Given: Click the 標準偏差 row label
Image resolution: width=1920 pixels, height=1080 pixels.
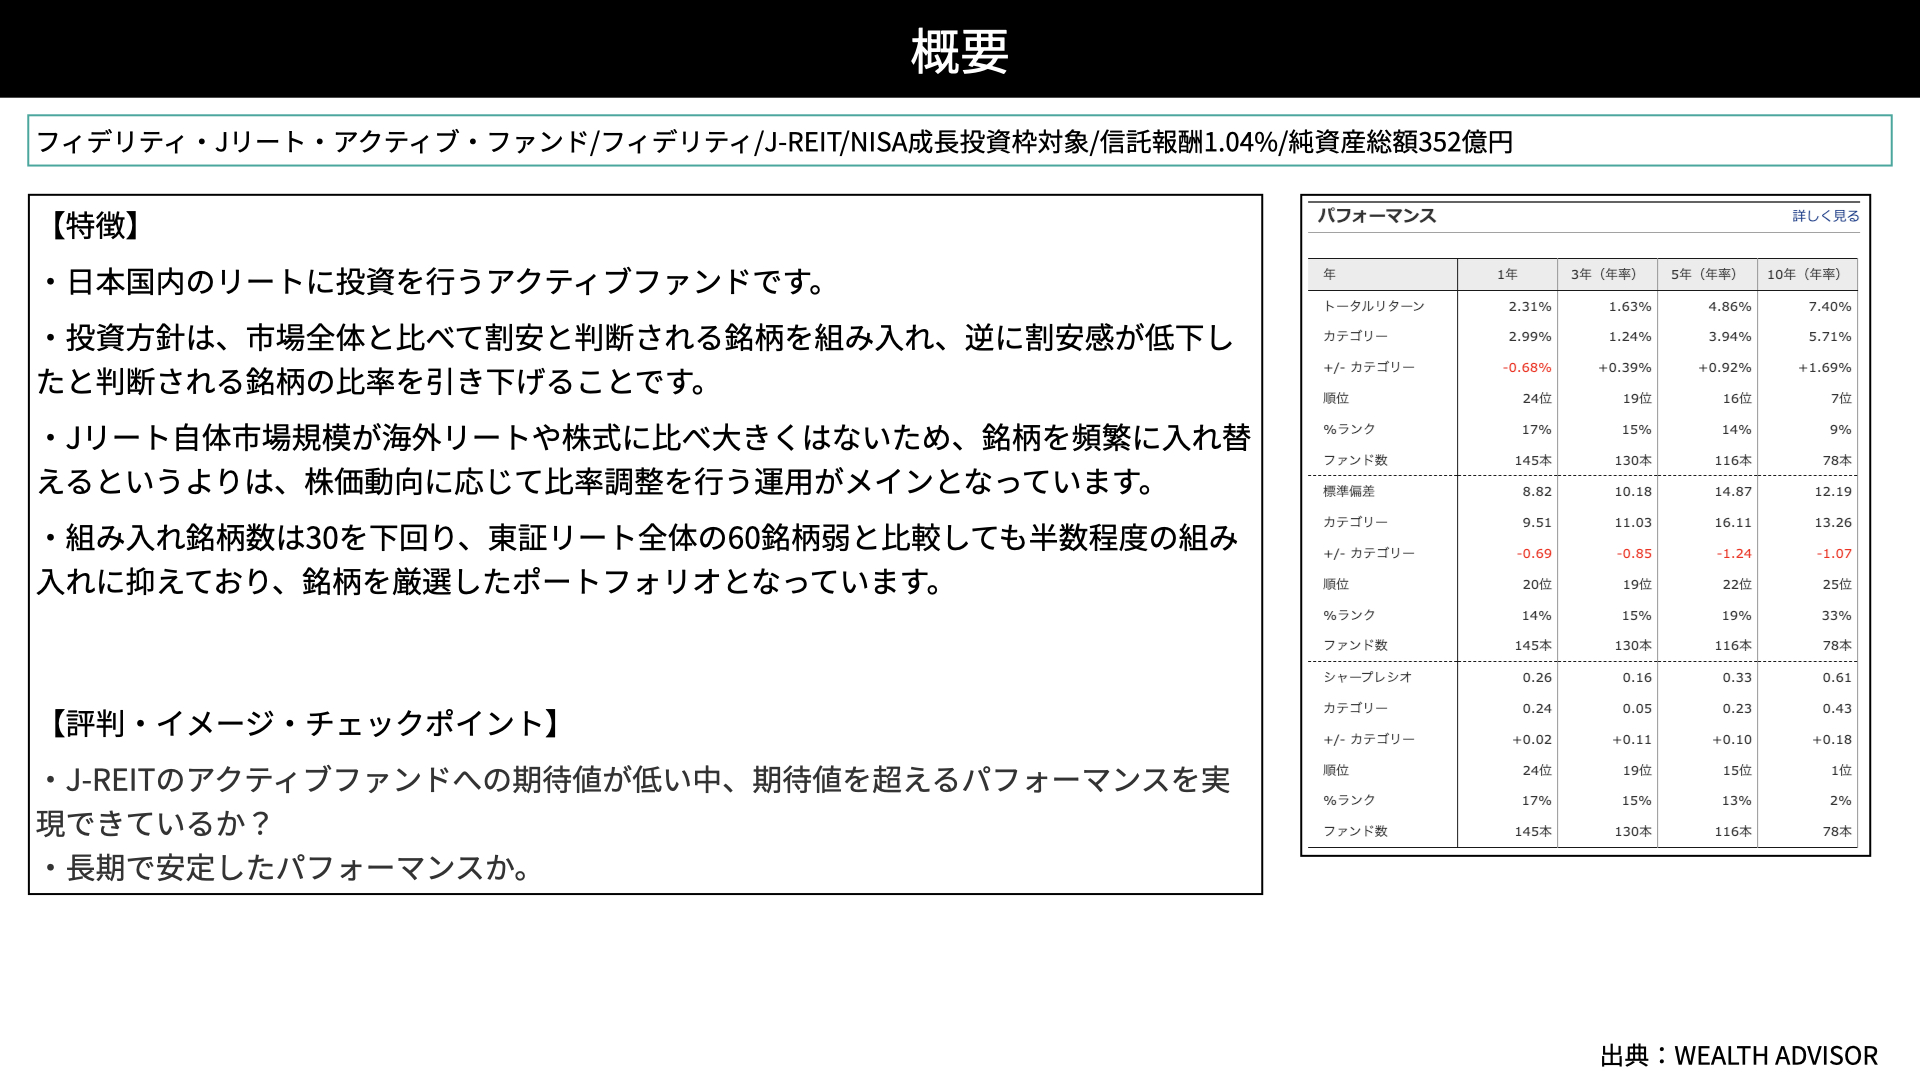Looking at the screenshot, I should [1349, 491].
